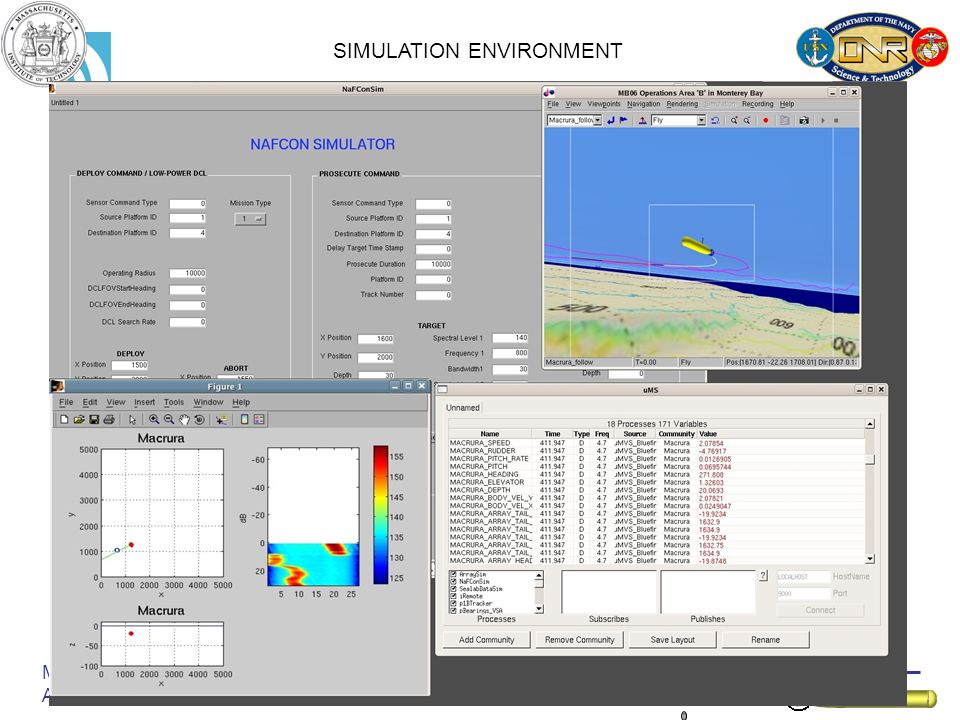
Task: Click Open File icon in Figure 1 toolbar
Action: click(x=79, y=420)
